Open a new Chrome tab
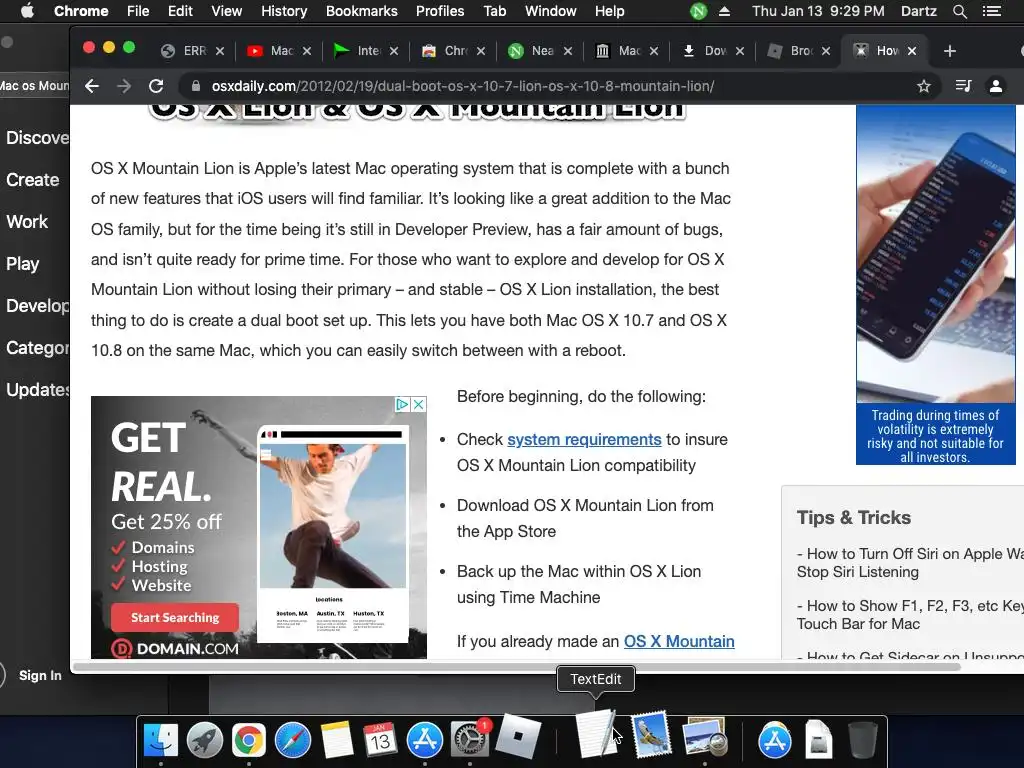Viewport: 1024px width, 768px height. (950, 51)
